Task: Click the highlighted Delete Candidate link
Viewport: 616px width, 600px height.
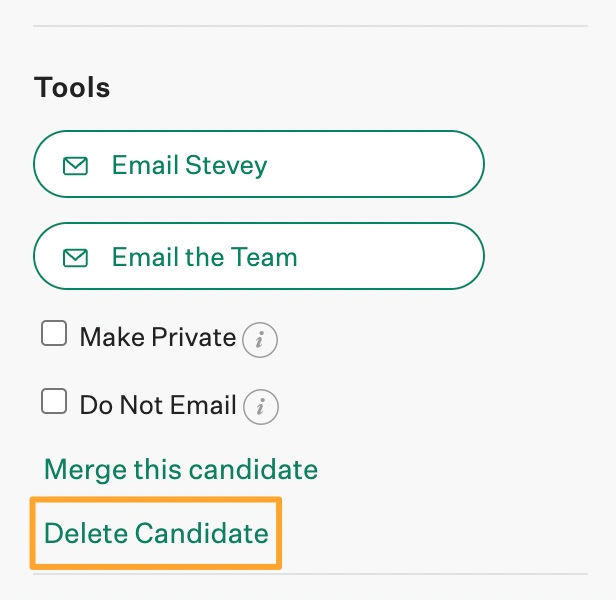Action: 156,533
